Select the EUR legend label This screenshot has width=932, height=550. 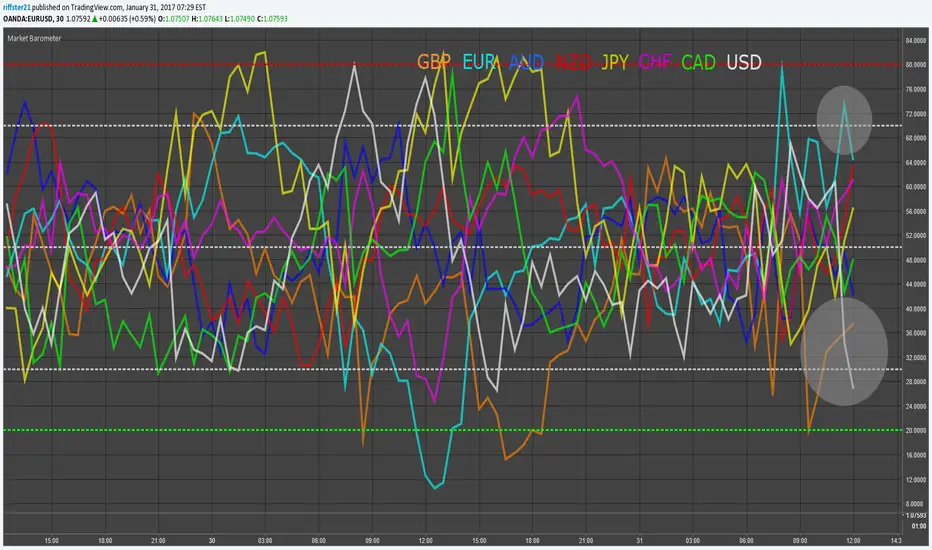pyautogui.click(x=479, y=62)
